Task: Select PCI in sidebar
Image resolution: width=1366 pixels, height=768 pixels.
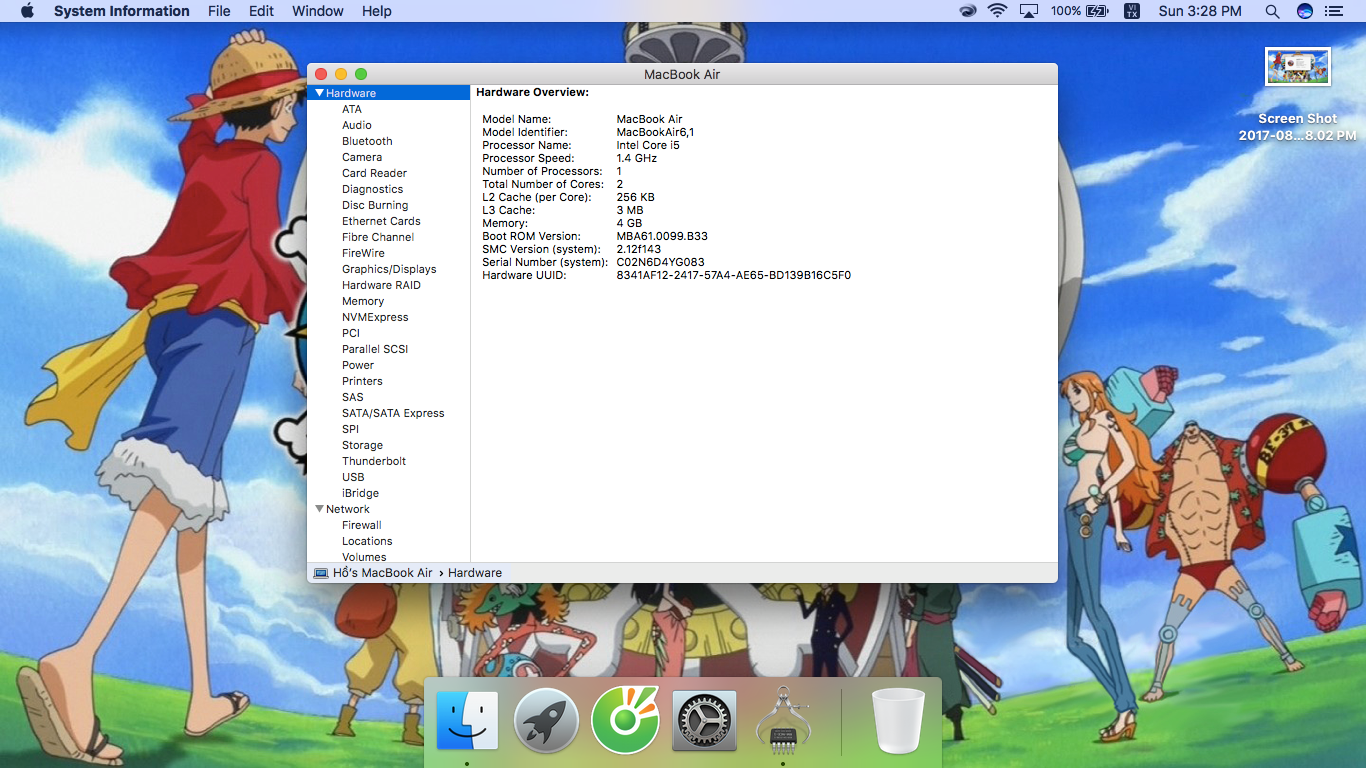Action: pos(351,333)
